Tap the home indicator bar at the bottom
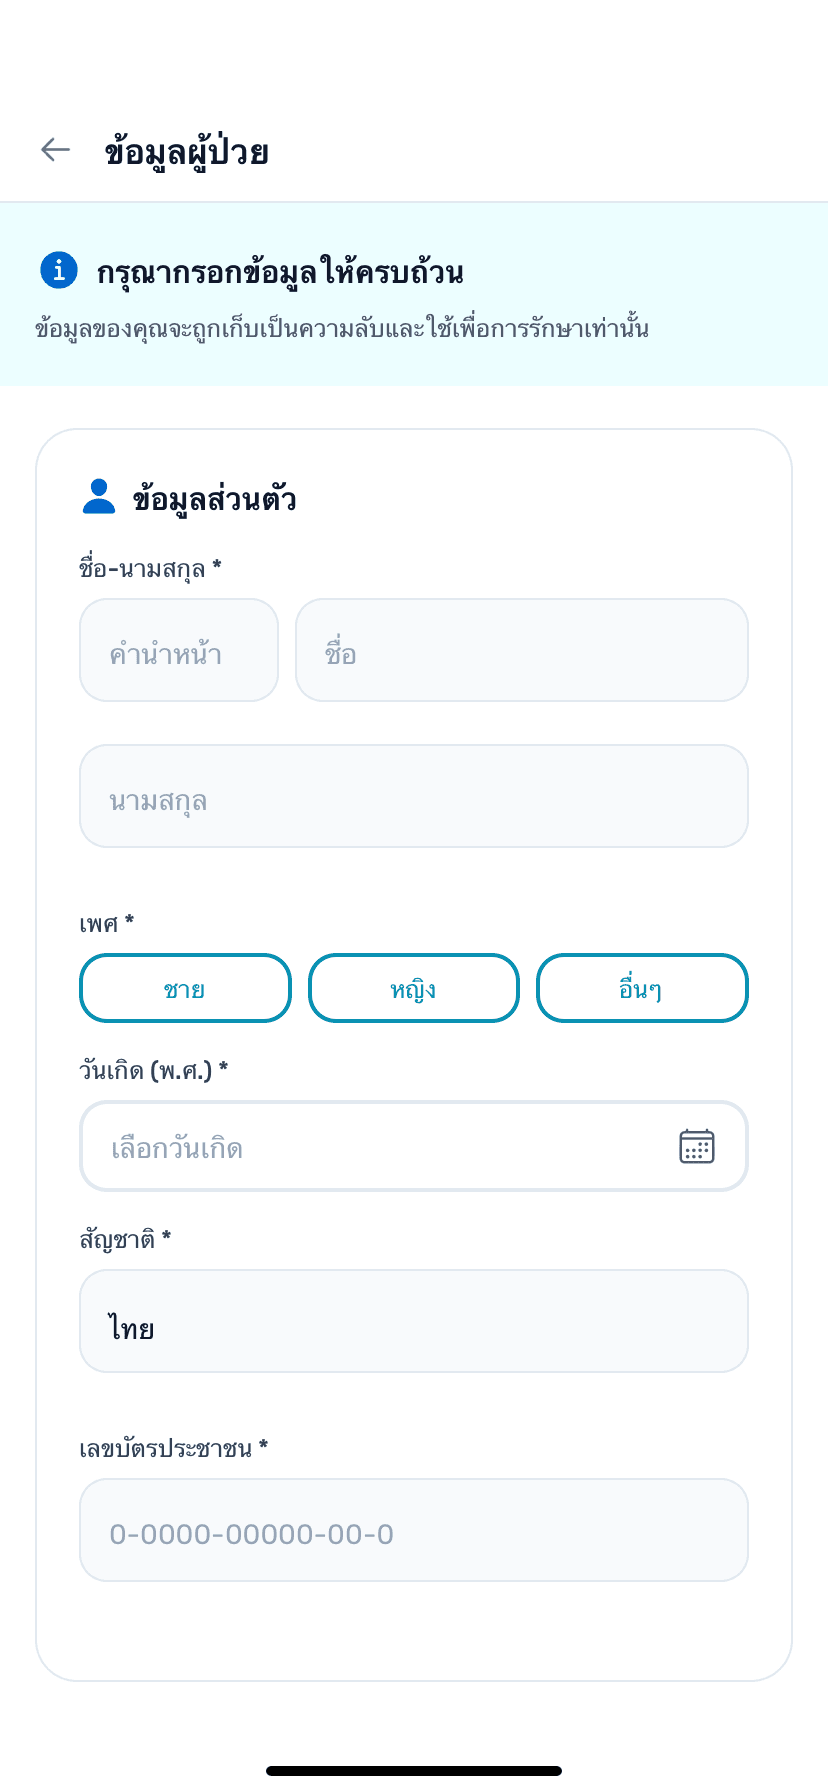 point(414,1771)
